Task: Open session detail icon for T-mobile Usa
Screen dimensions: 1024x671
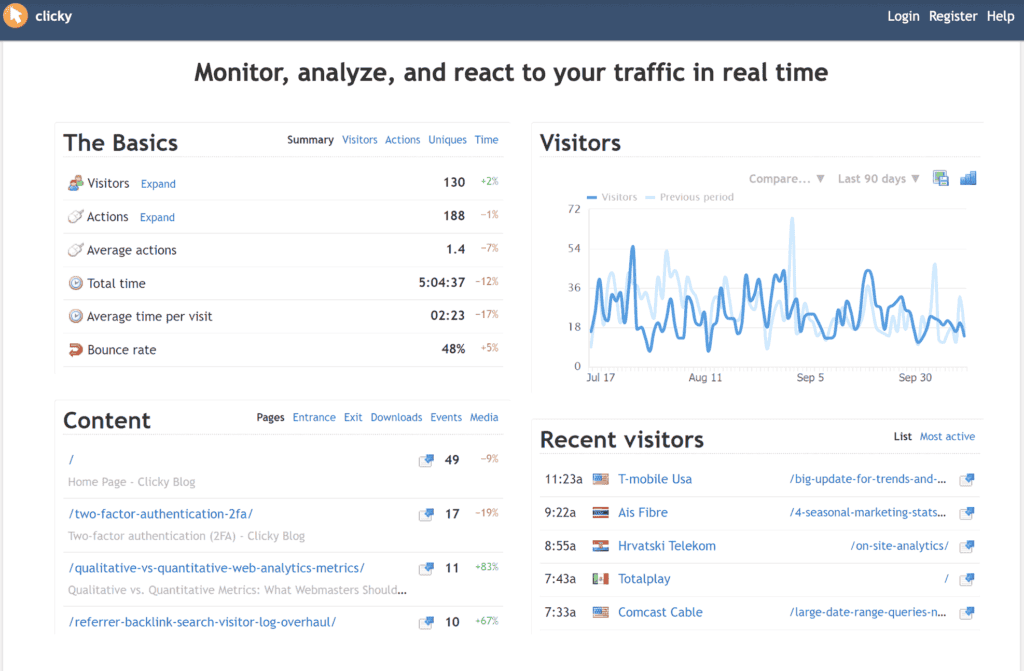Action: pyautogui.click(x=966, y=479)
